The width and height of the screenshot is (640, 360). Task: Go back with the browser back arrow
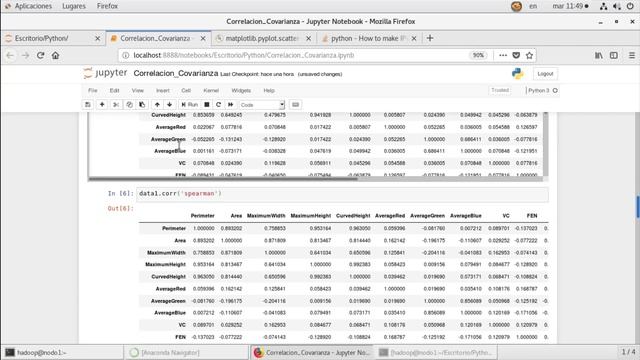point(10,56)
